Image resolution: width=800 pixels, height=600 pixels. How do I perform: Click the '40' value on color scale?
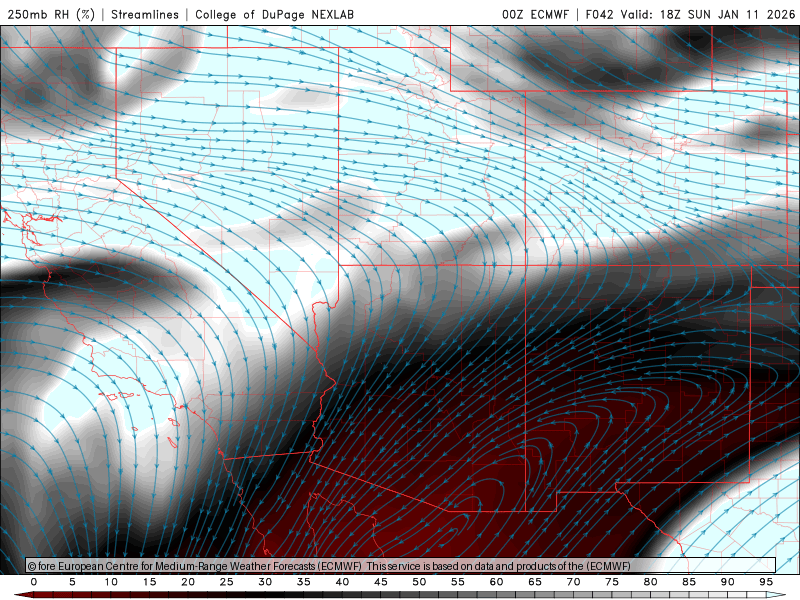click(342, 582)
